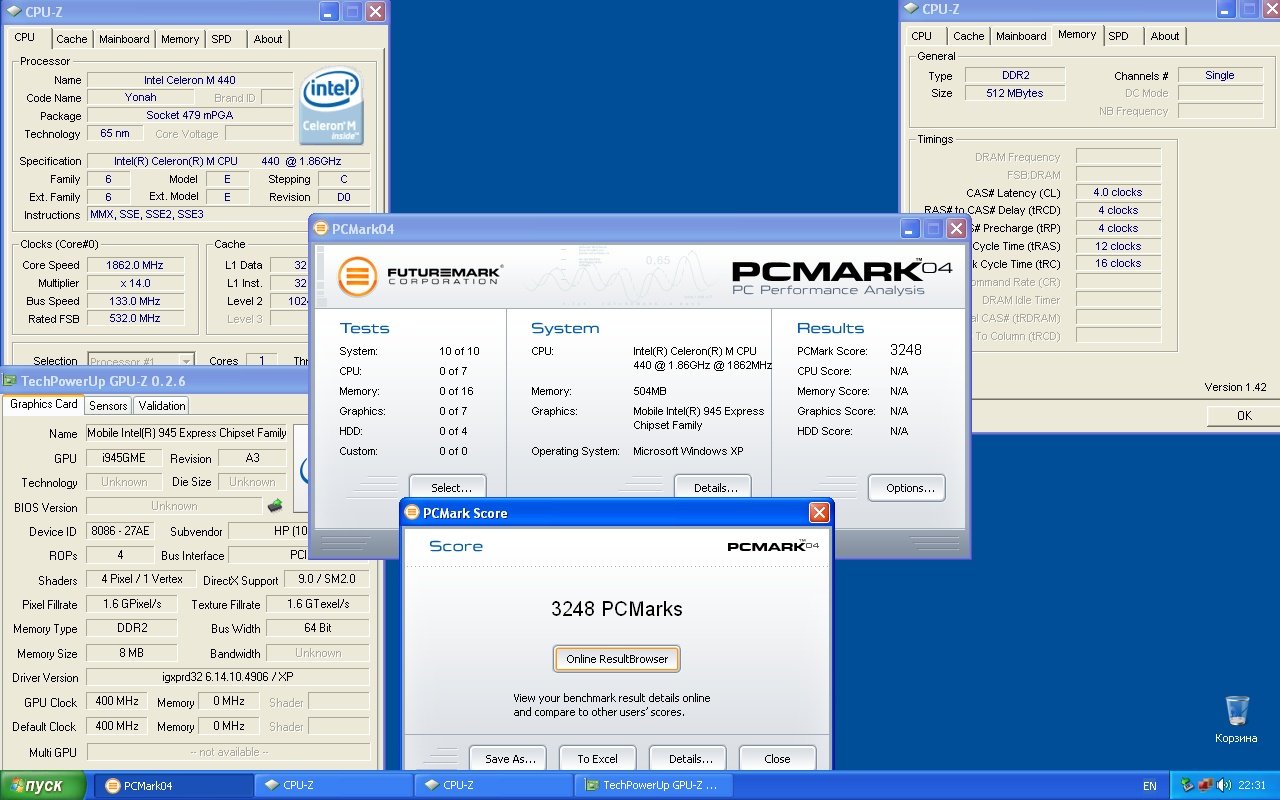Viewport: 1280px width, 800px height.
Task: Click the safely remove hardware tray icon
Action: click(x=1187, y=785)
